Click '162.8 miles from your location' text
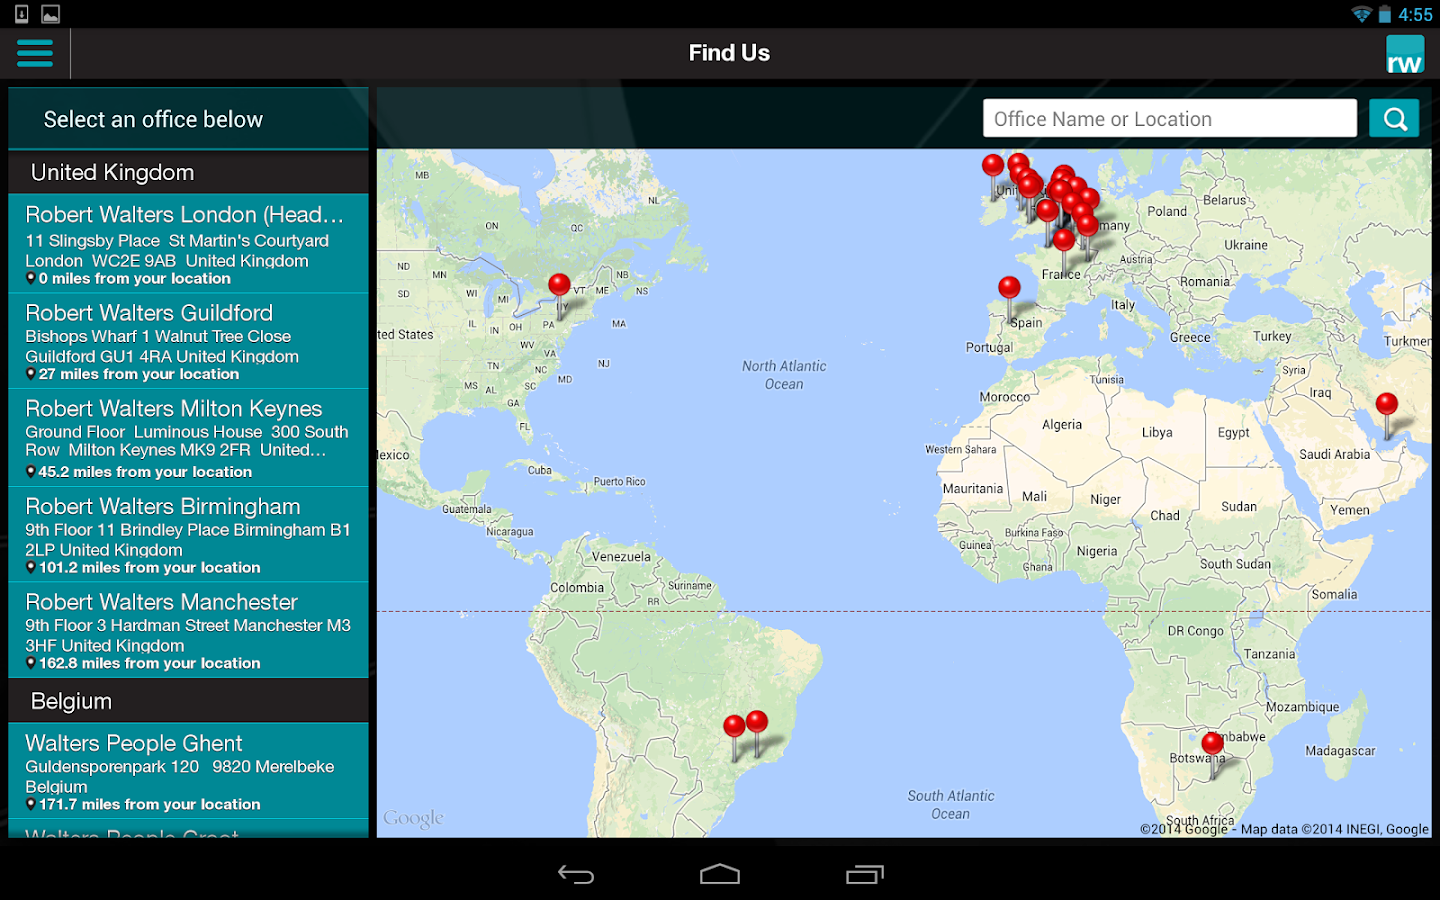Viewport: 1440px width, 900px height. click(x=150, y=663)
